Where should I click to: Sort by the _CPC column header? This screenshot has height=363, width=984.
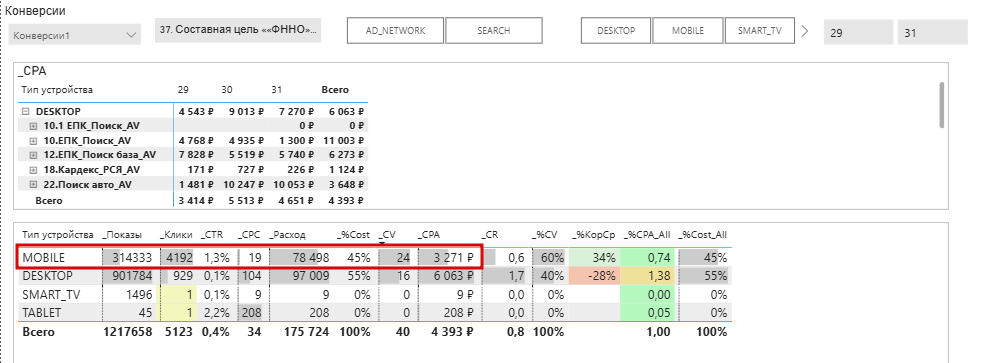coord(250,235)
